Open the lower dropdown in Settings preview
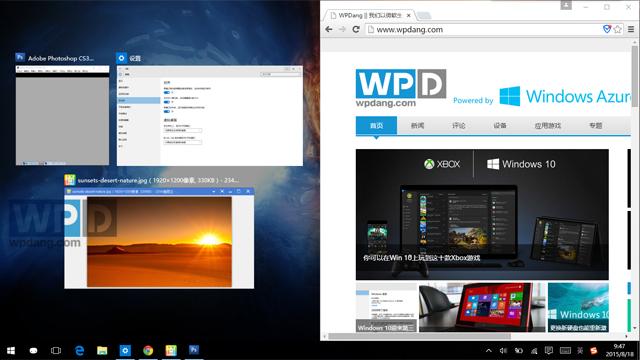 pos(182,142)
